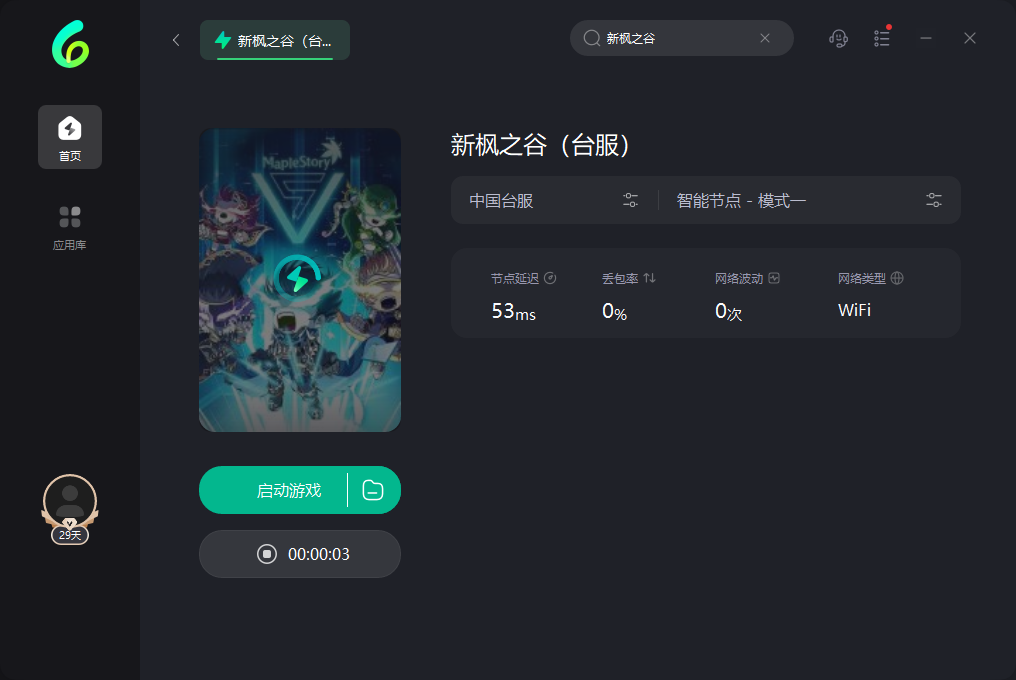This screenshot has width=1016, height=680.
Task: Click the 网络类型 globe icon
Action: tap(897, 278)
